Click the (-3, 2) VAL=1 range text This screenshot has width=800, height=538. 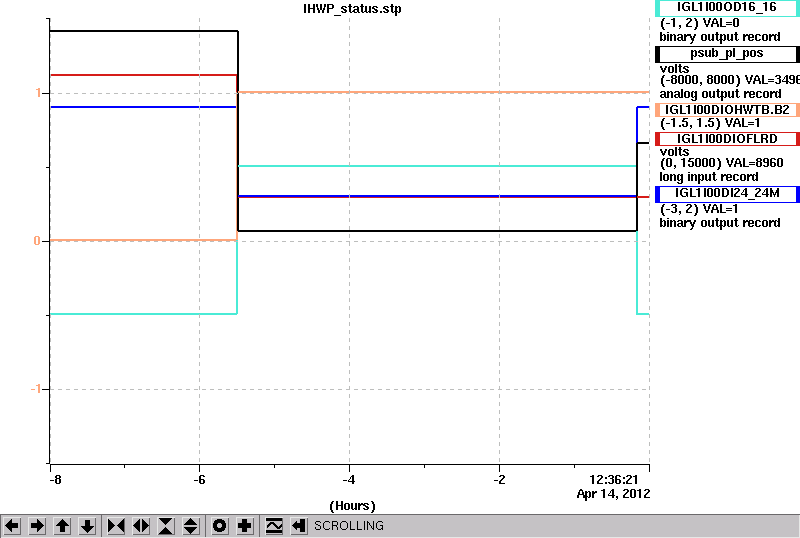click(699, 209)
